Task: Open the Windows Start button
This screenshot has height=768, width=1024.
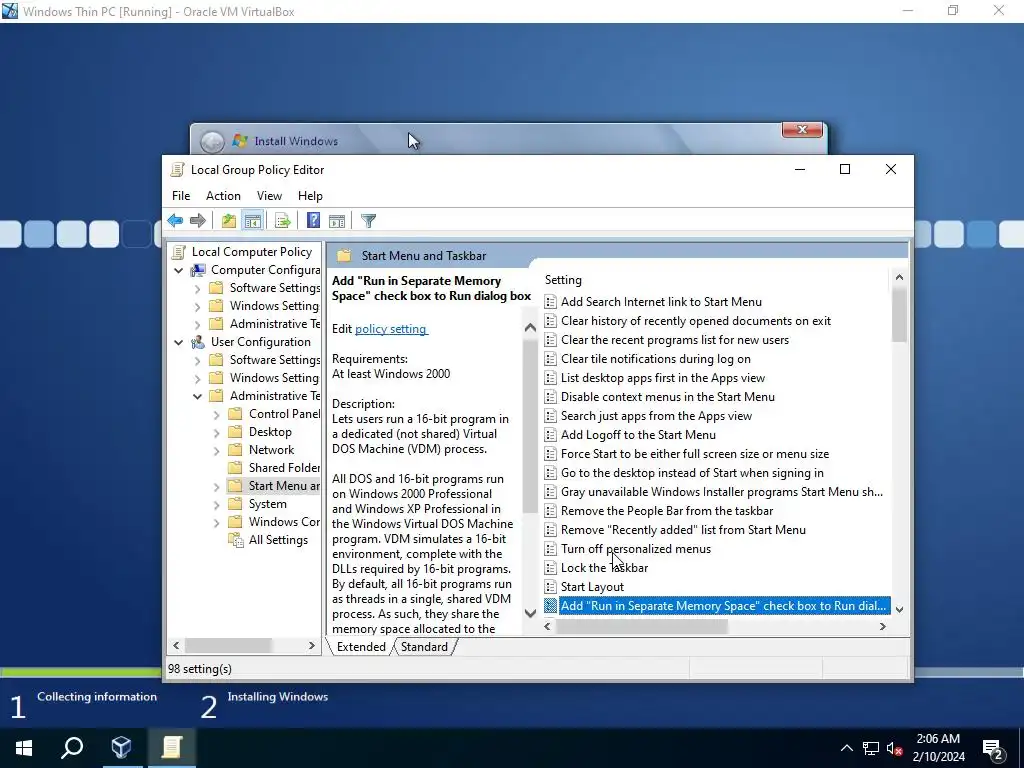Action: (24, 748)
